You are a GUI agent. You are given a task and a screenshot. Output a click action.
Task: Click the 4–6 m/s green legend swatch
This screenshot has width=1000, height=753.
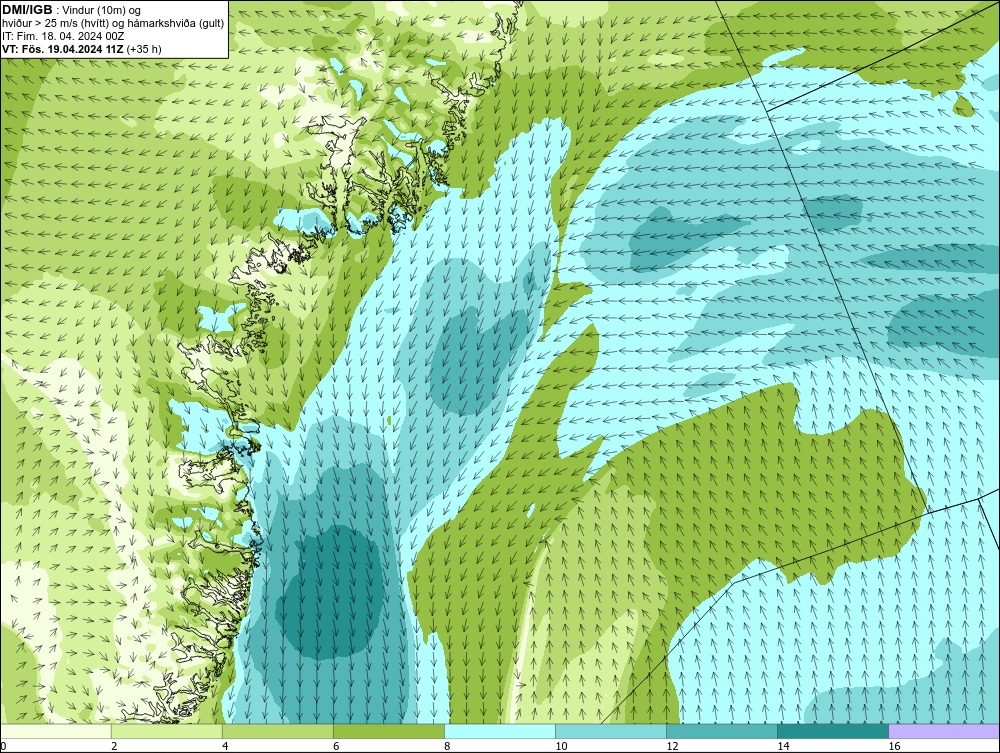pos(277,731)
